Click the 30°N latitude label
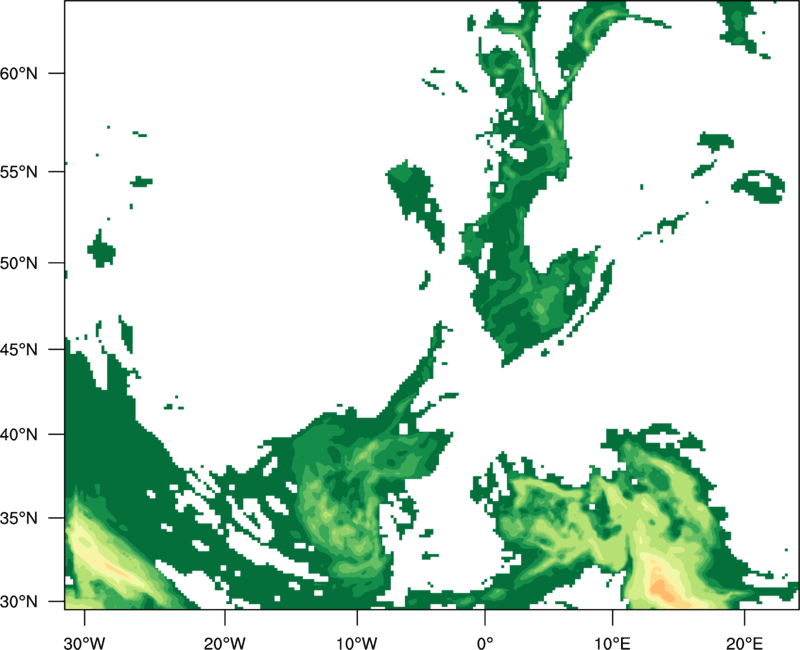The height and width of the screenshot is (650, 800). coord(19,602)
